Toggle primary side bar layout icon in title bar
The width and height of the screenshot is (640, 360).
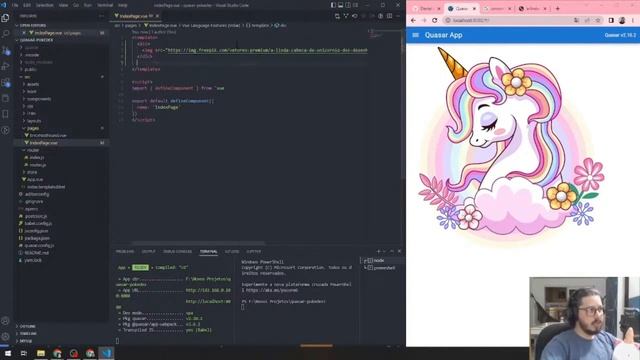(x=333, y=5)
